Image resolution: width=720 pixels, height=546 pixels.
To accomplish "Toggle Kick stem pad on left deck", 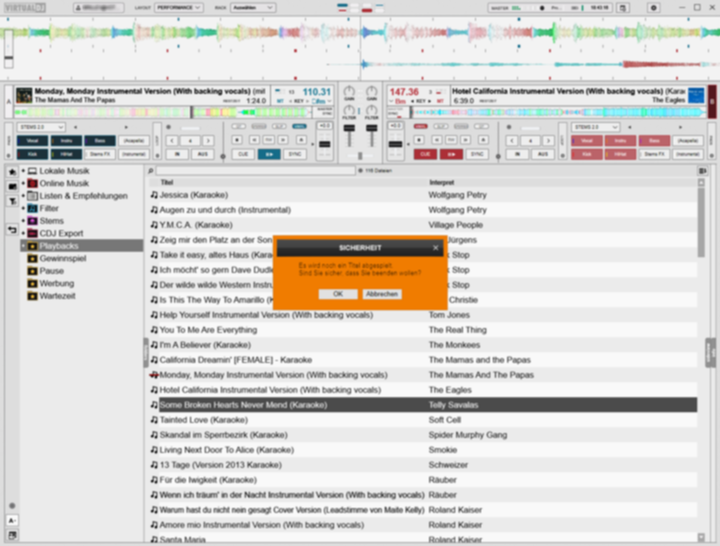I will click(32, 154).
